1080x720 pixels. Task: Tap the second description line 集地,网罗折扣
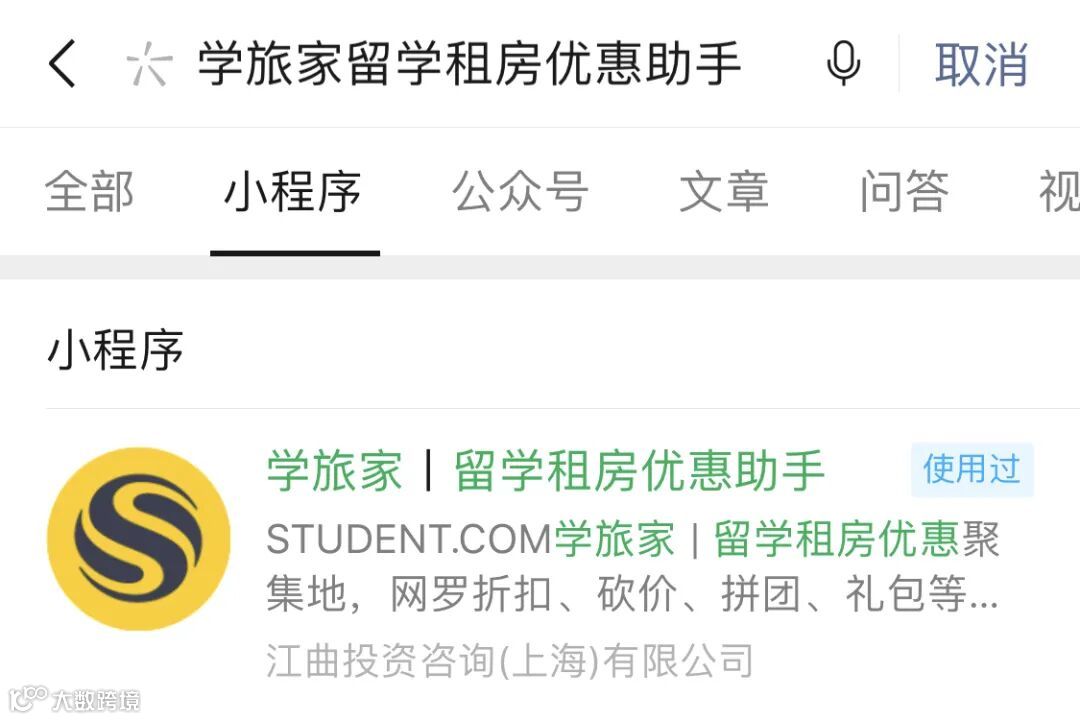coord(632,594)
